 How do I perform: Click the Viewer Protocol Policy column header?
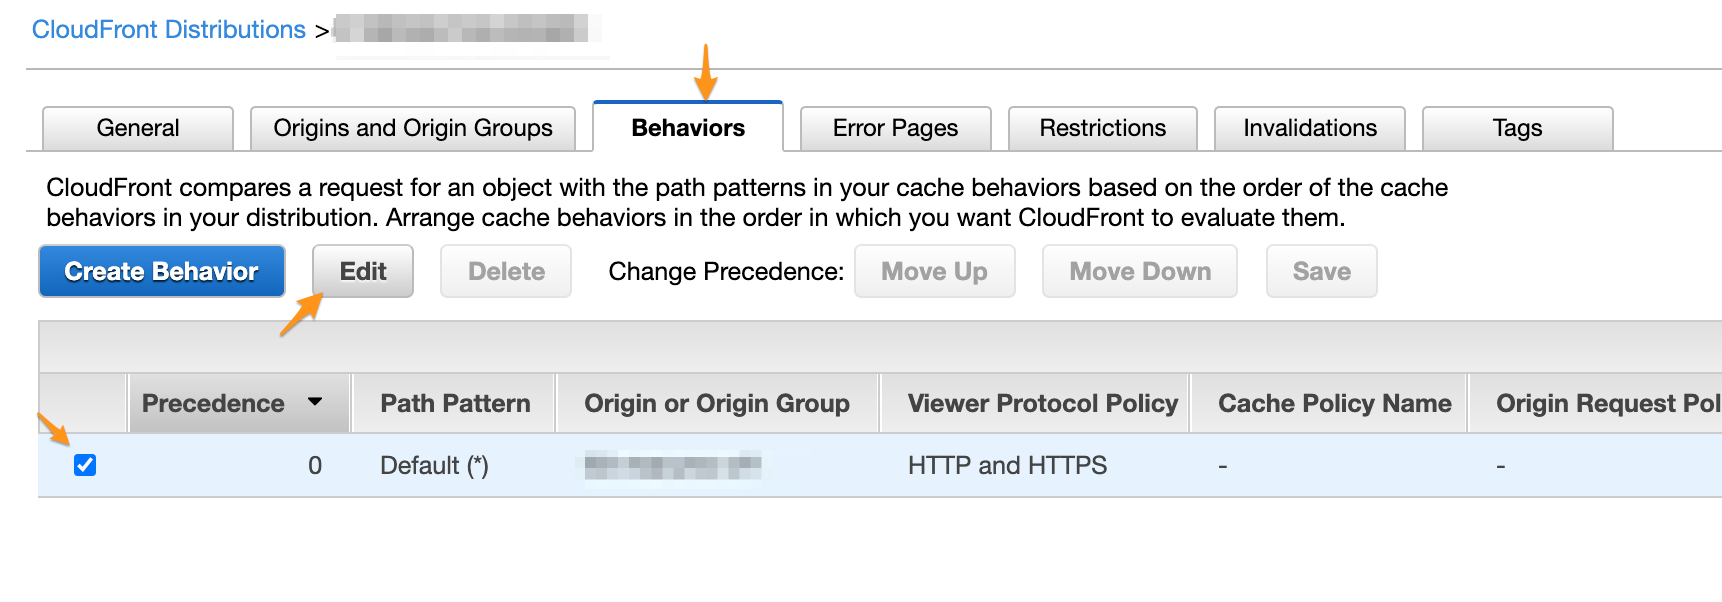tap(1042, 403)
